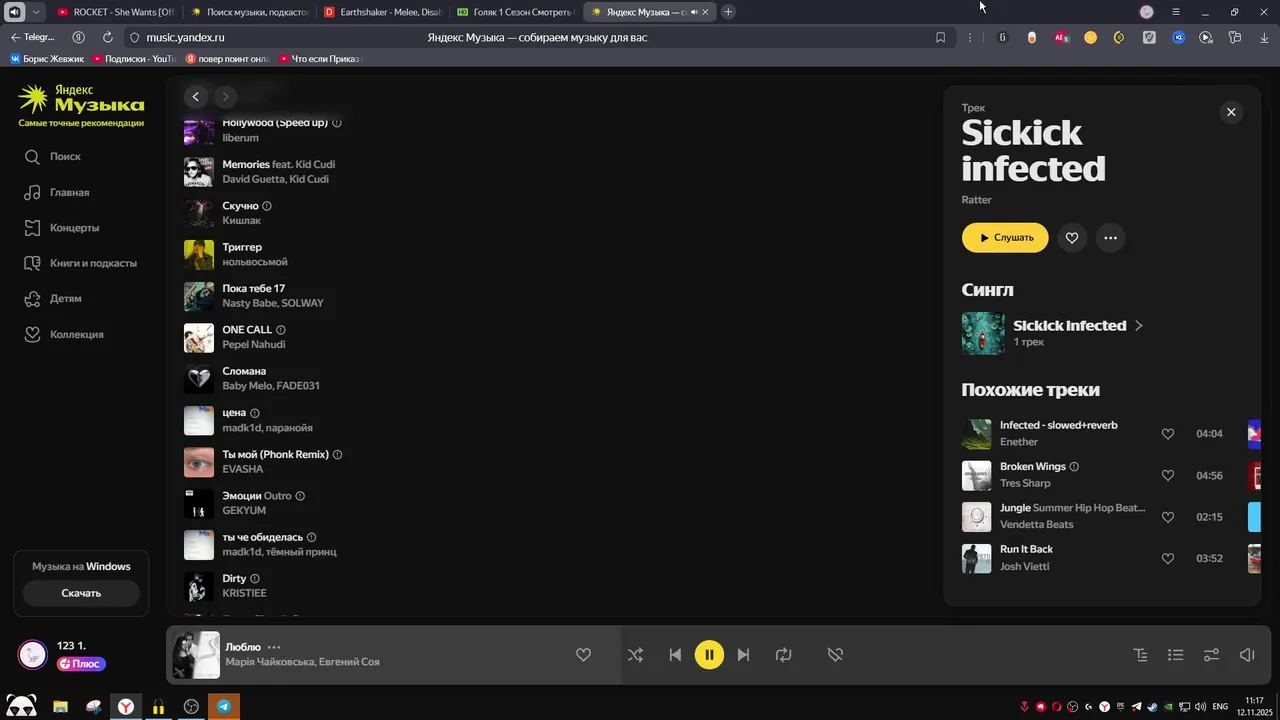Open the Люблю album cover in player

point(196,655)
